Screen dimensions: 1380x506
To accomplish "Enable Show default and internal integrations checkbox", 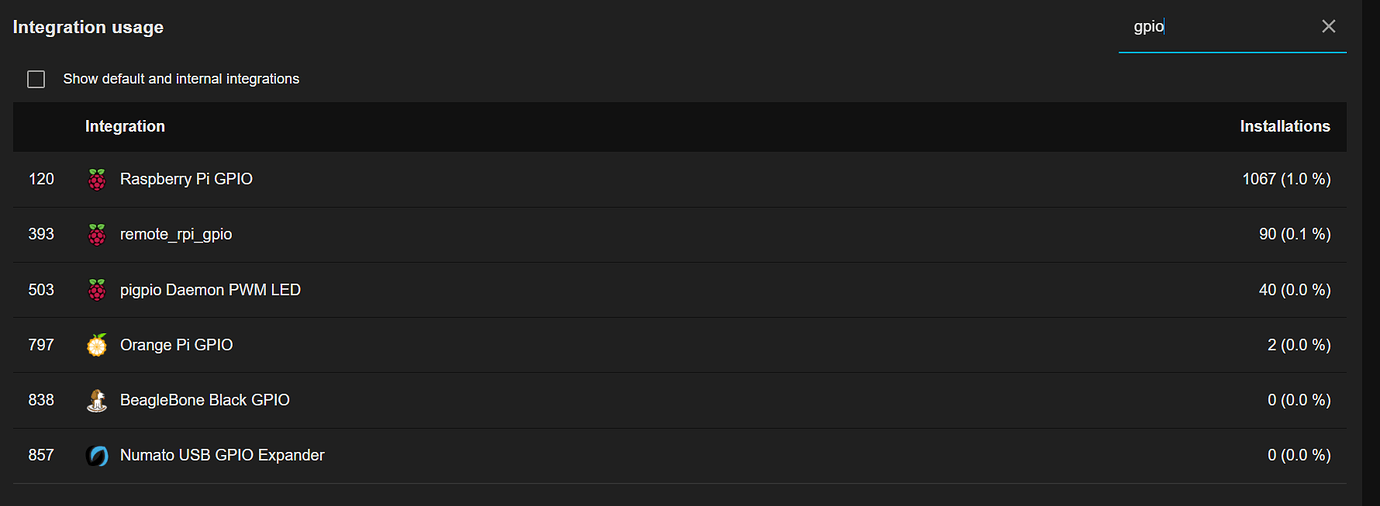I will pyautogui.click(x=36, y=79).
